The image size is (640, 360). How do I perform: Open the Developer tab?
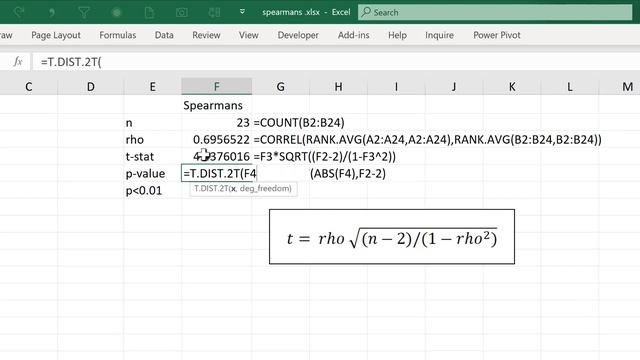(298, 36)
